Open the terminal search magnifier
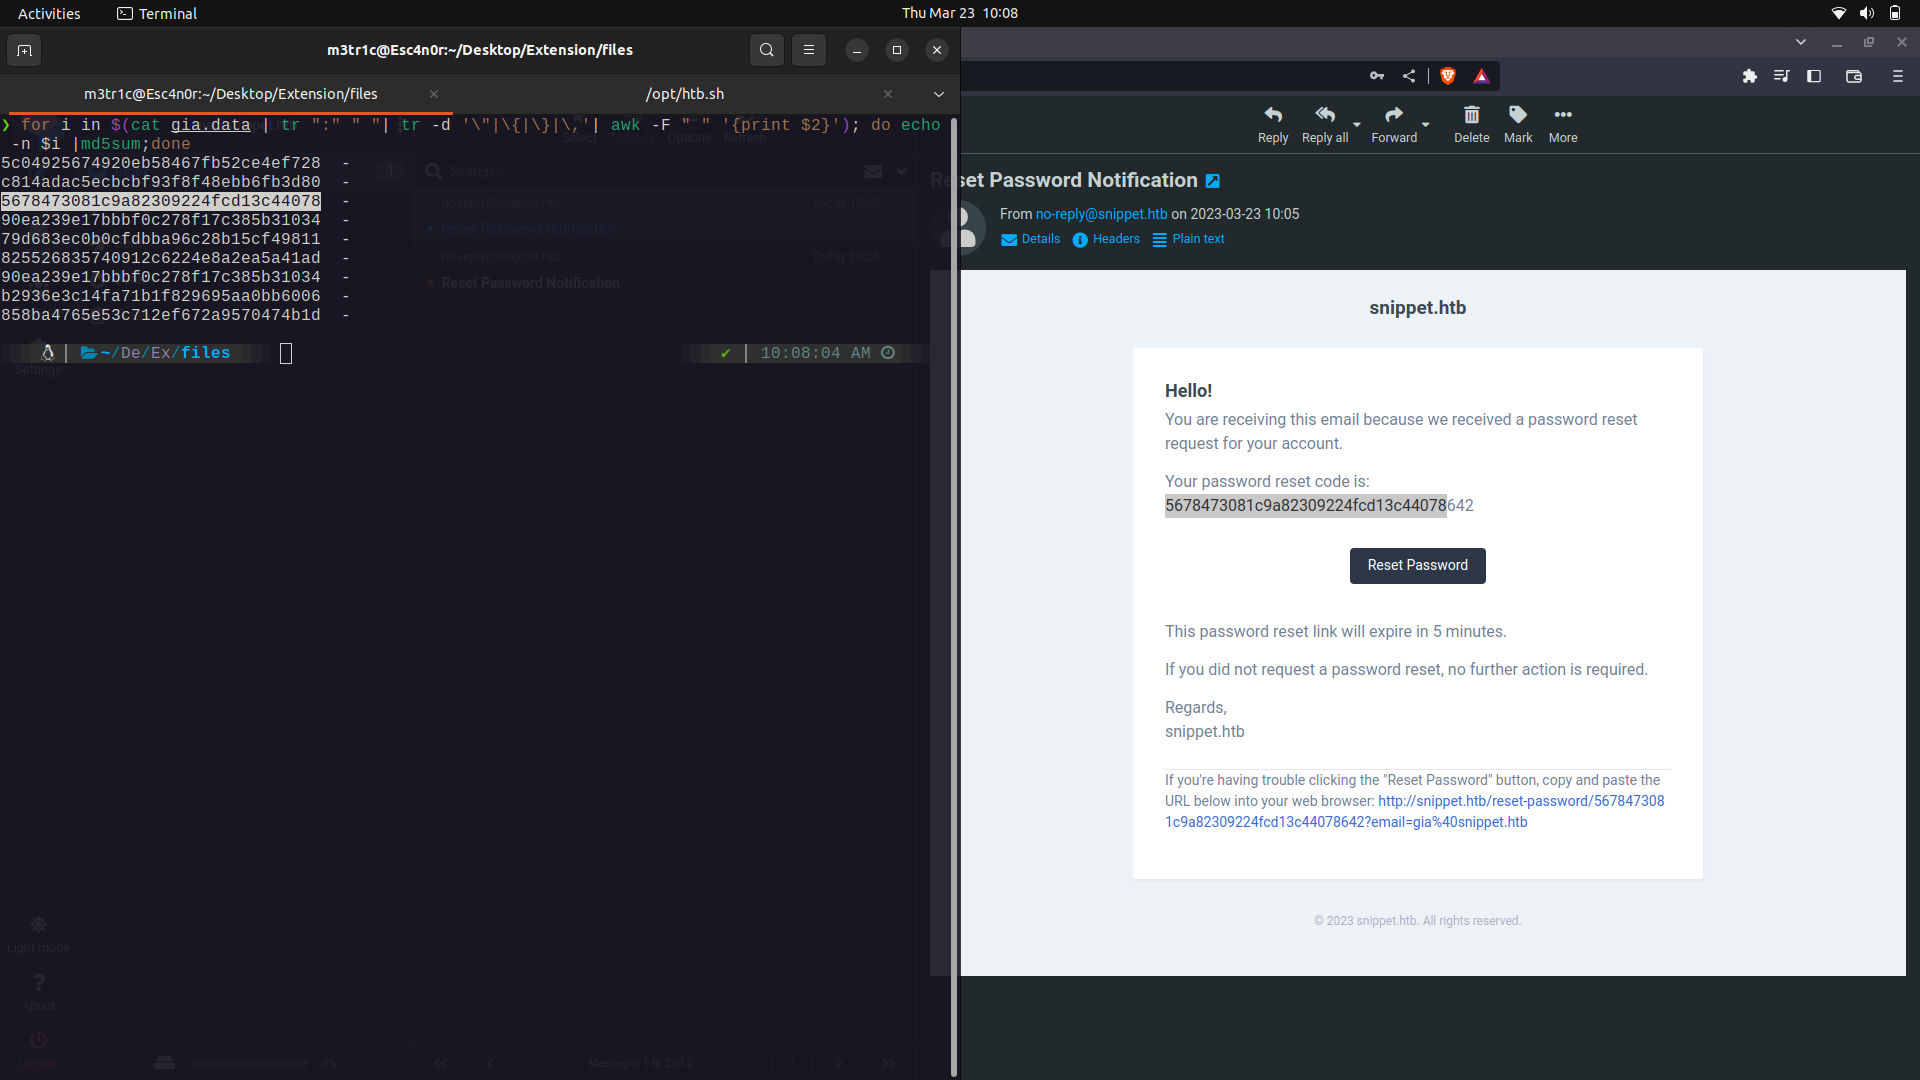The image size is (1920, 1080). point(766,49)
